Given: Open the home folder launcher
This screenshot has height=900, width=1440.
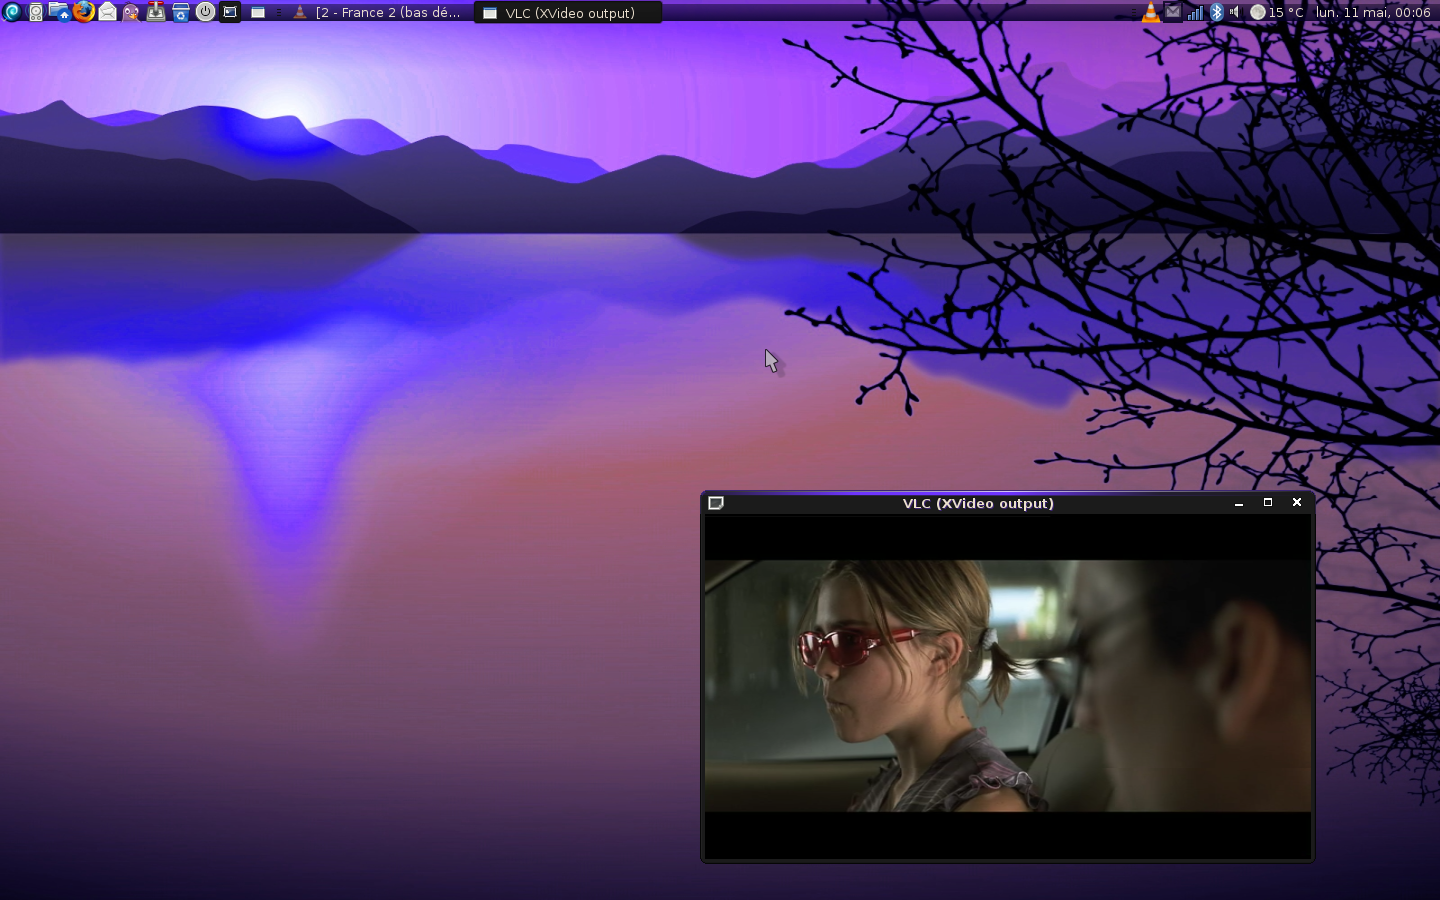Looking at the screenshot, I should click(x=59, y=12).
